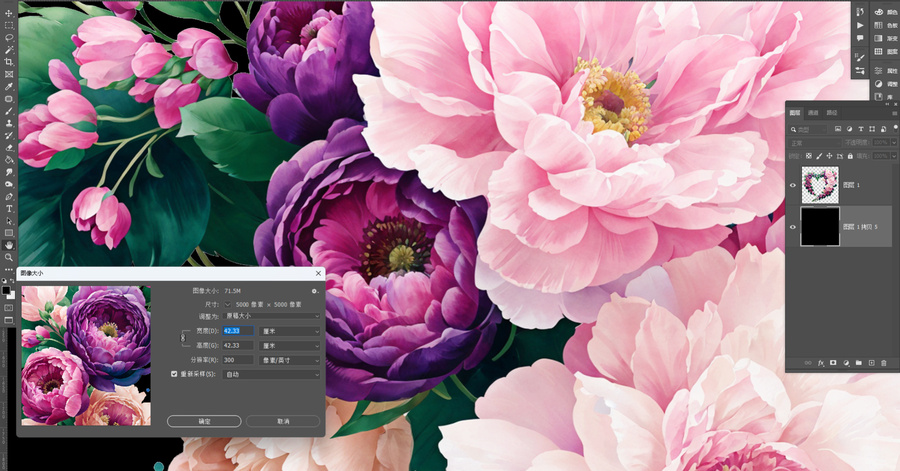900x471 pixels.
Task: Select the Brush tool
Action: pyautogui.click(x=9, y=111)
